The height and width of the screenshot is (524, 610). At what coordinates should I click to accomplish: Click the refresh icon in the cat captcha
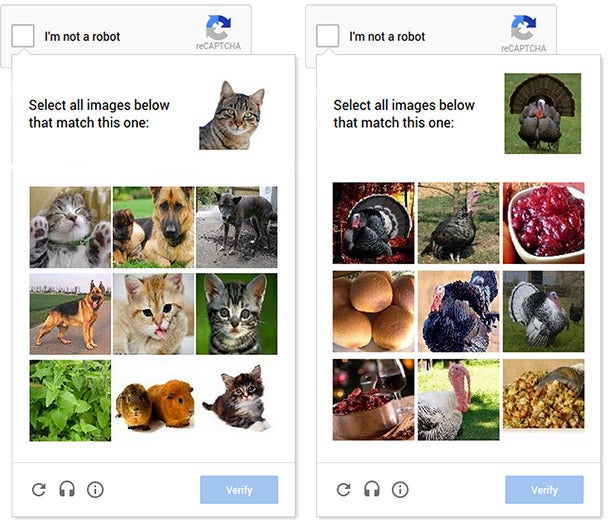pos(39,490)
